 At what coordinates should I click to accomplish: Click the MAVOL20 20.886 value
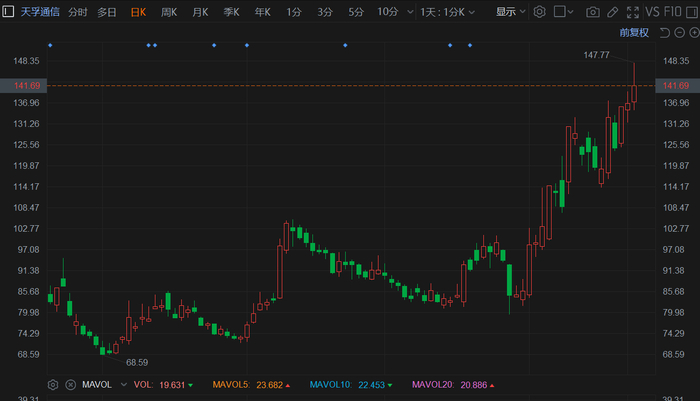(x=474, y=385)
